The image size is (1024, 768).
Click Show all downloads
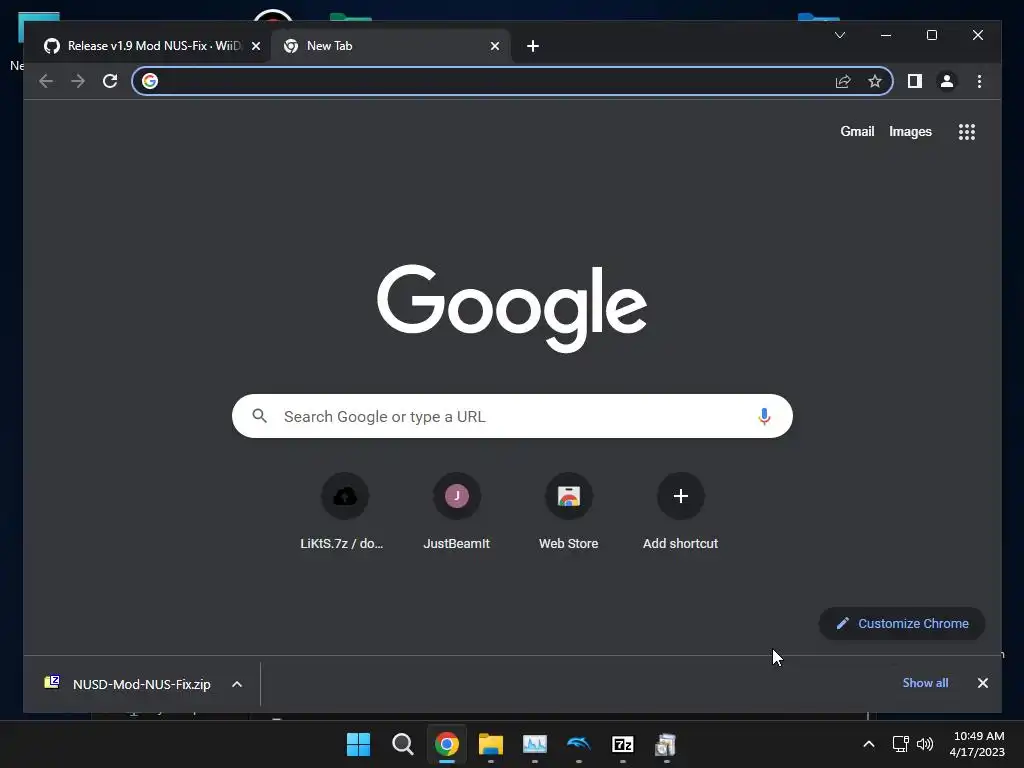(x=925, y=683)
